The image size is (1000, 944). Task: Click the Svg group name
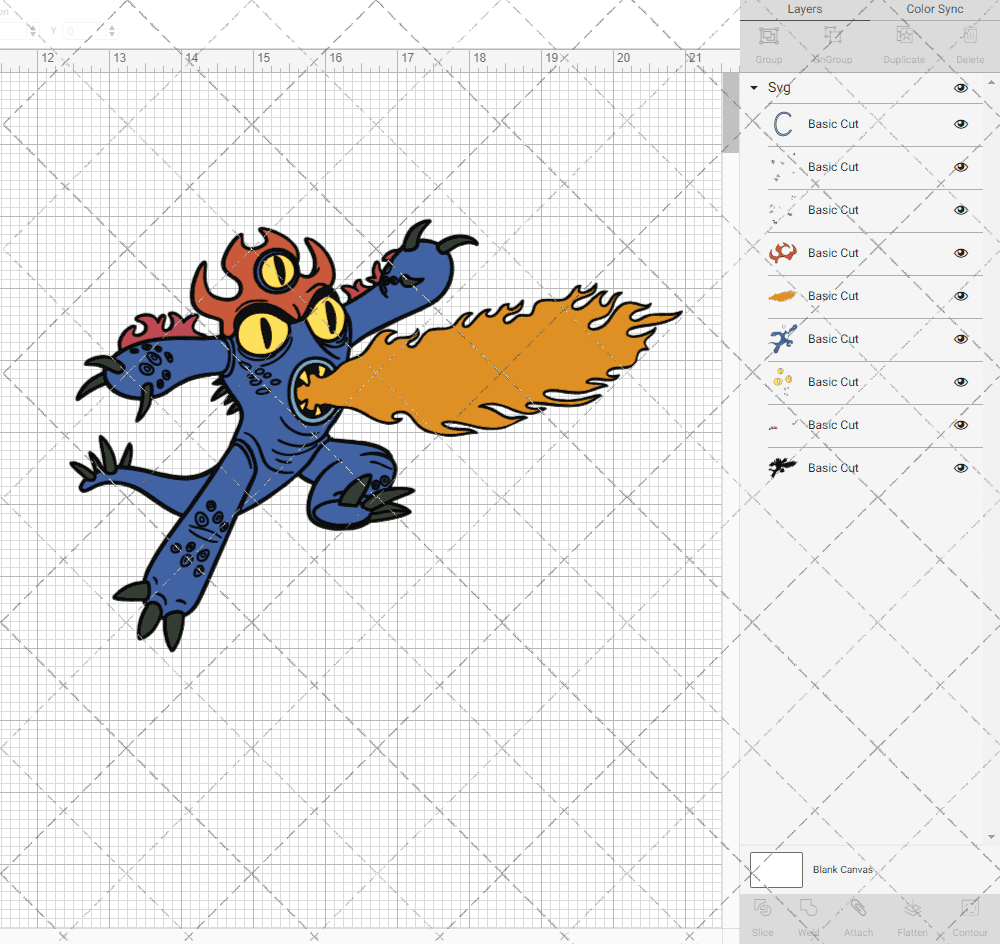point(779,87)
